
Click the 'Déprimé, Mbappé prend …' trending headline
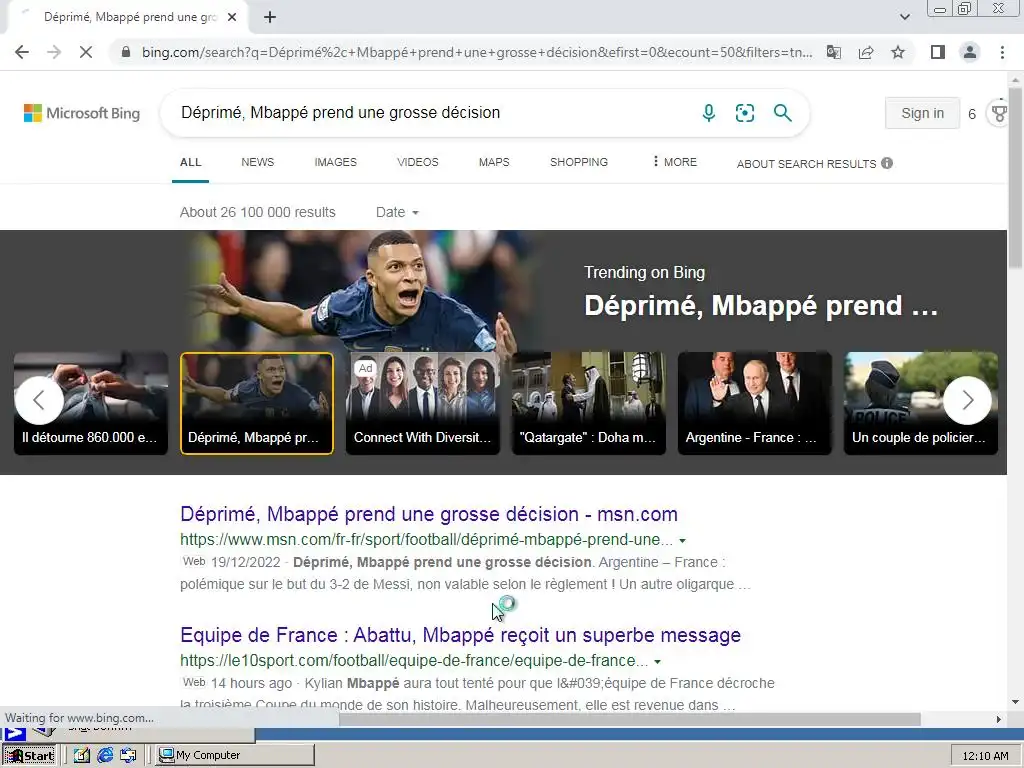(761, 306)
